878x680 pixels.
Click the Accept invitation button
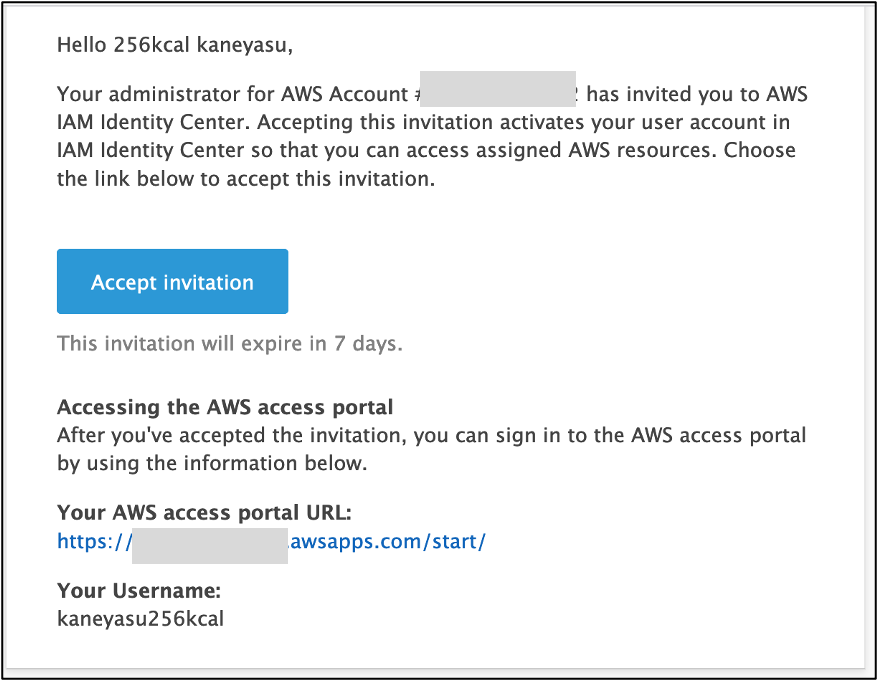[172, 281]
